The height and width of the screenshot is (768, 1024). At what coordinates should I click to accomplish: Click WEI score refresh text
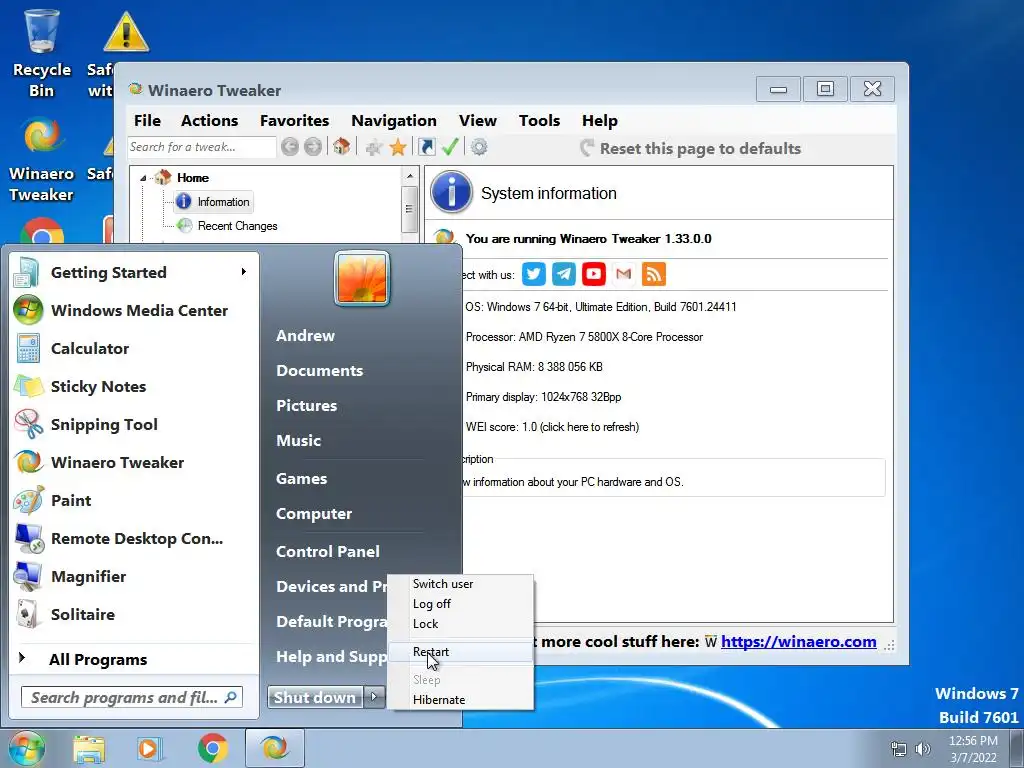pyautogui.click(x=552, y=427)
